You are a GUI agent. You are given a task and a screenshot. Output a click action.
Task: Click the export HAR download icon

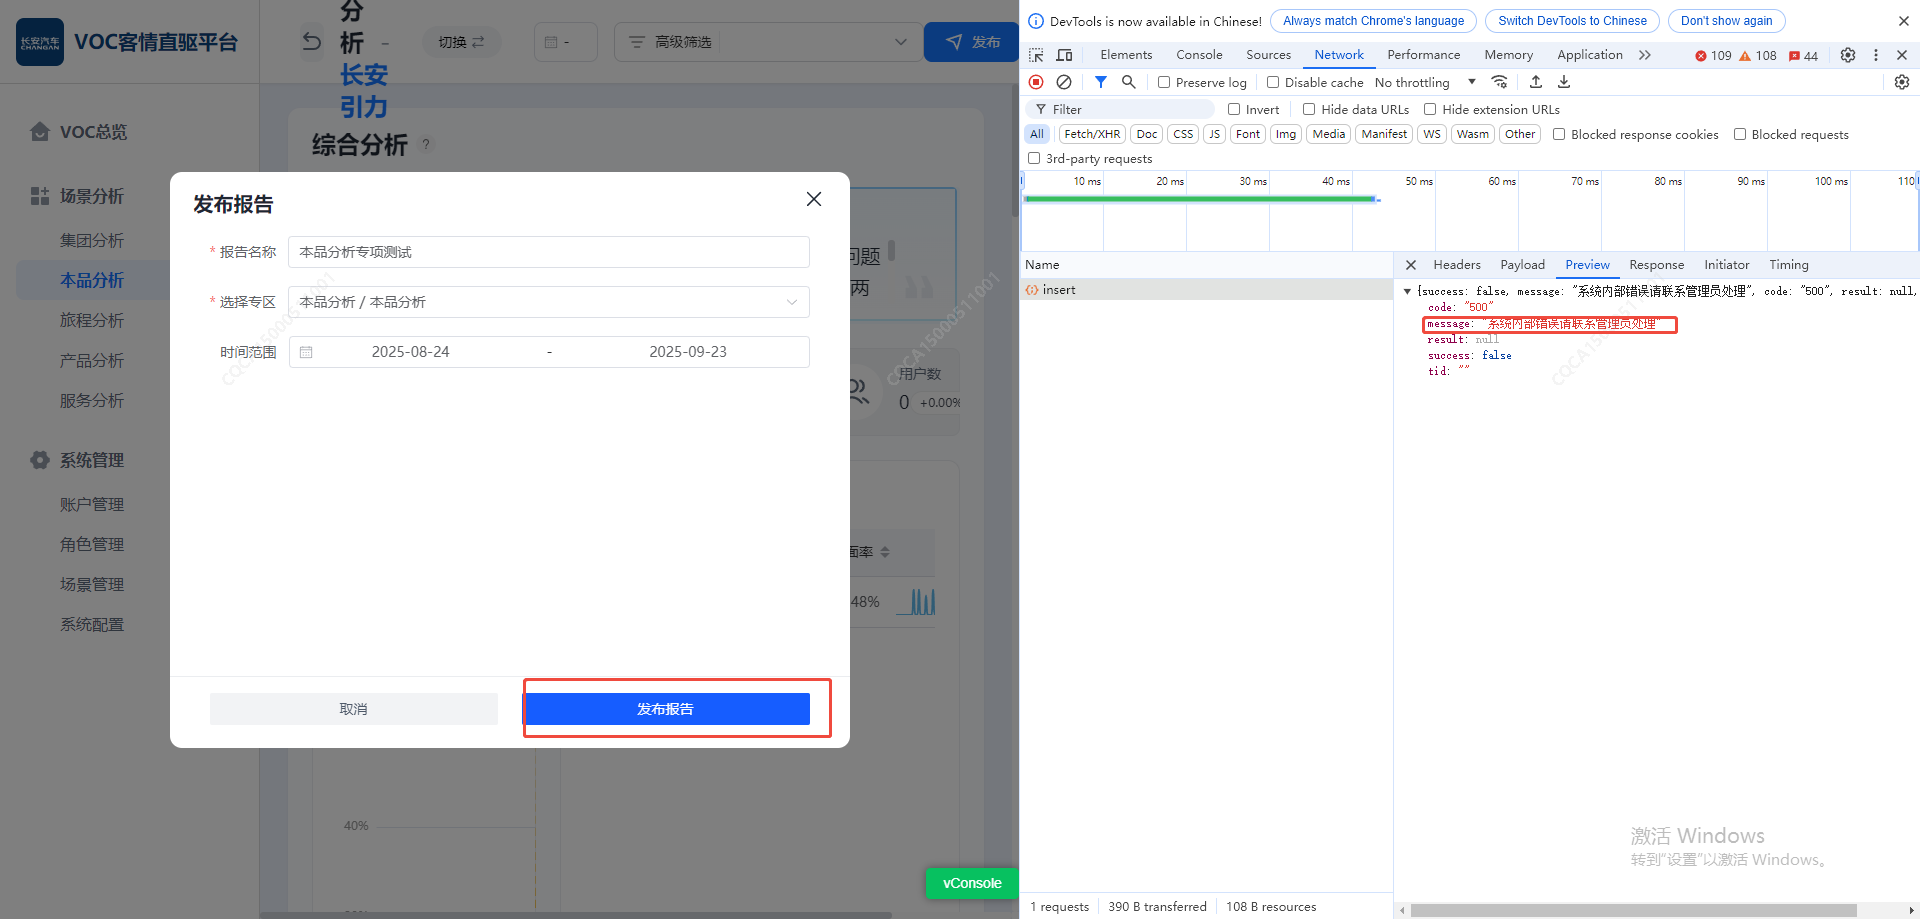(1564, 82)
